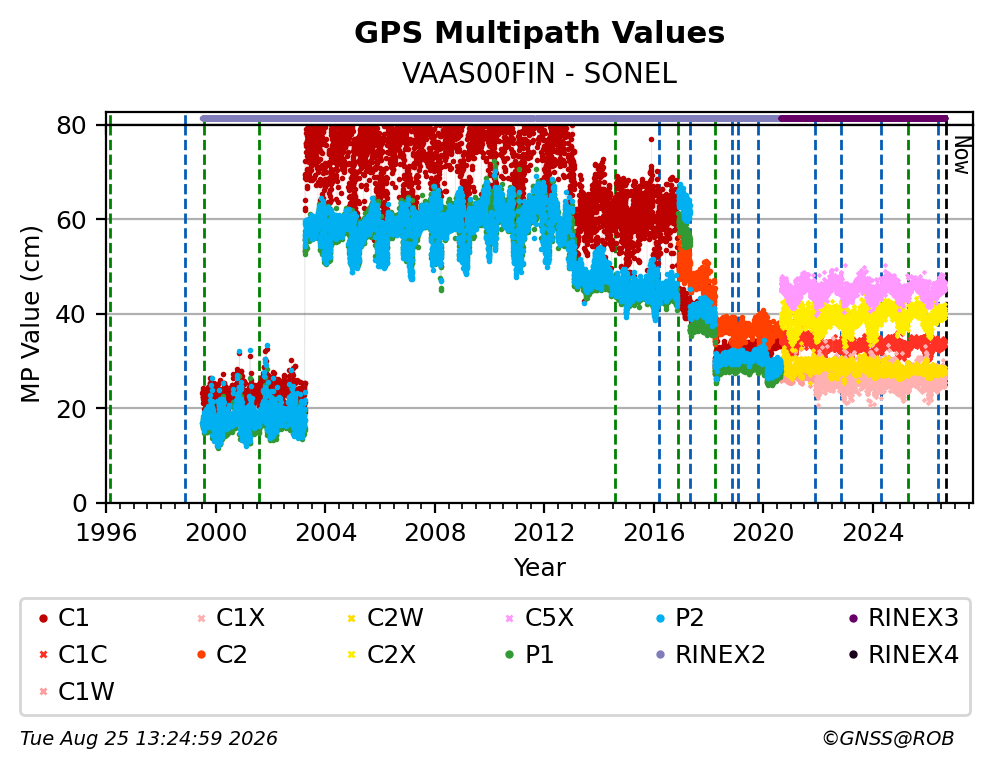992x769 pixels.
Task: Click the RINEX3 legend entry
Action: coord(903,618)
